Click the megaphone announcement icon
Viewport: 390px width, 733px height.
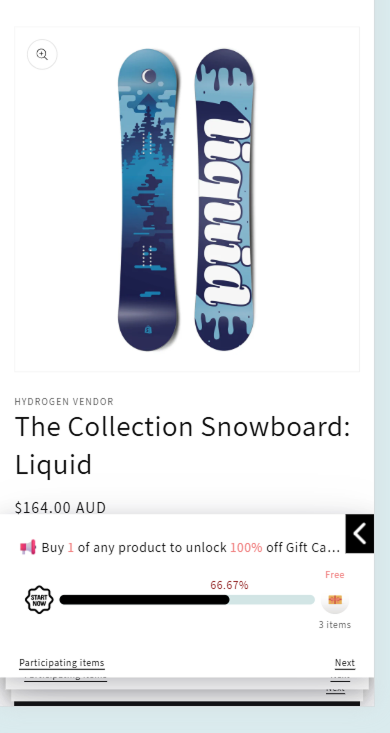tap(28, 547)
